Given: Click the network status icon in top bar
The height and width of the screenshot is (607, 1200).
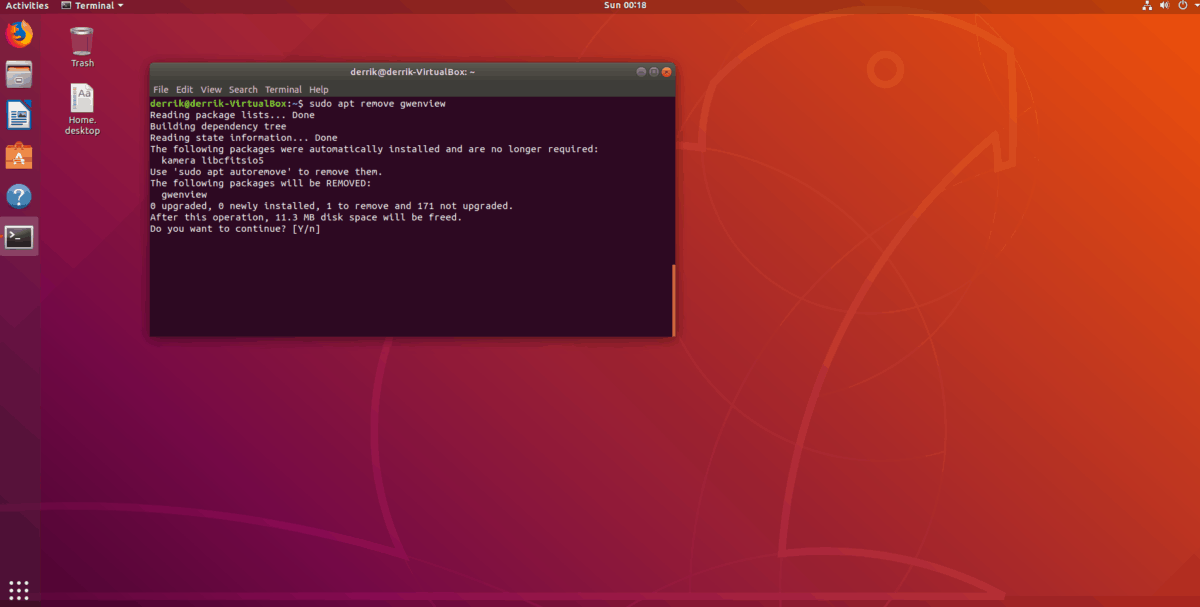Looking at the screenshot, I should tap(1146, 5).
